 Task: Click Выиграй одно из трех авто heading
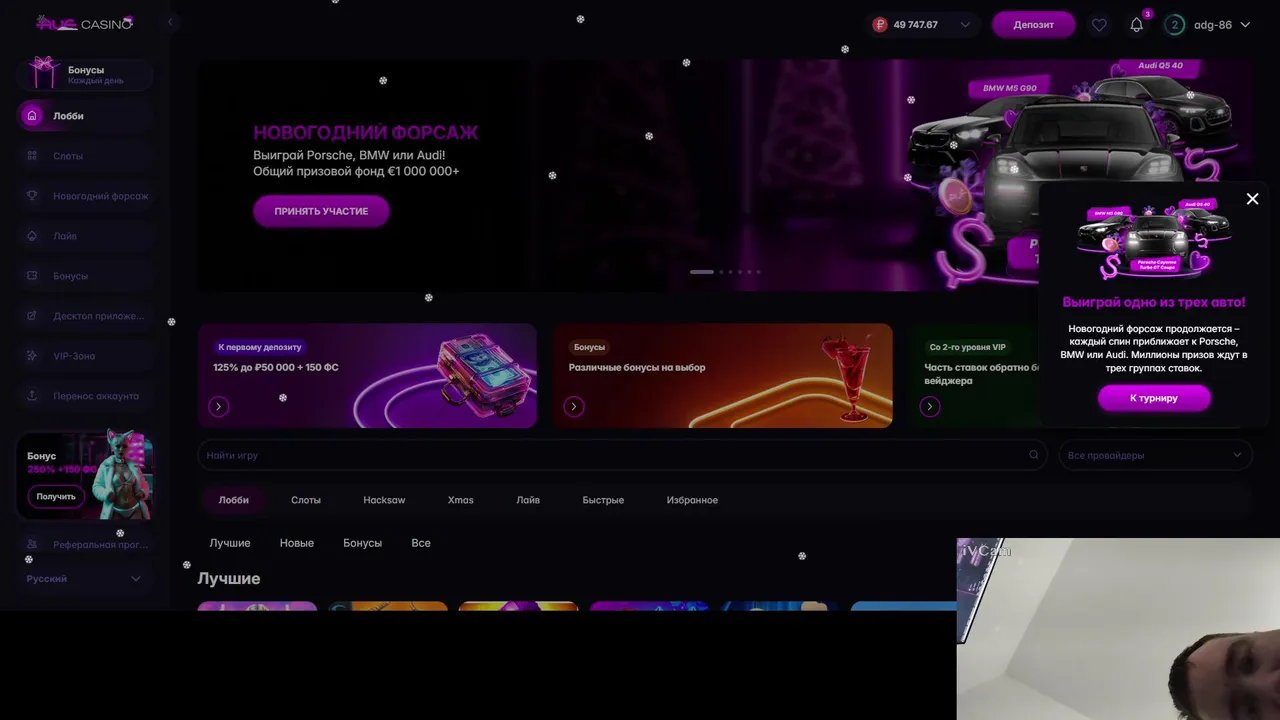1154,301
